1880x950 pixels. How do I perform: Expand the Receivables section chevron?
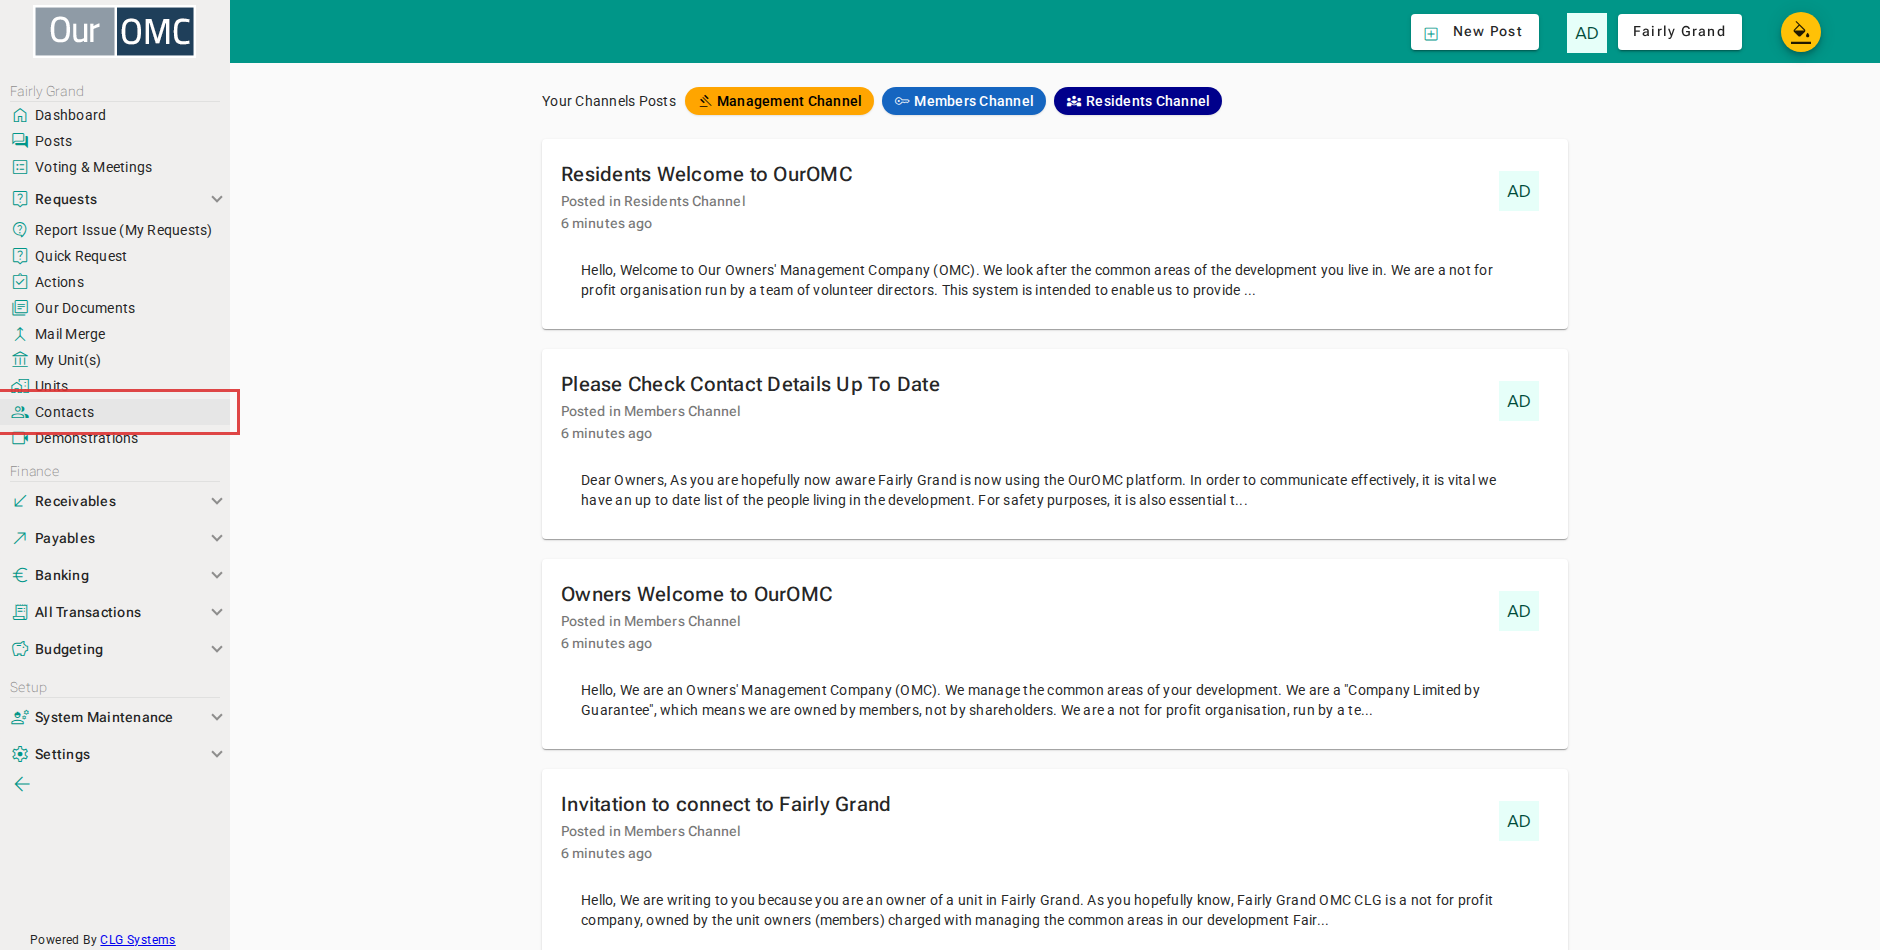[x=217, y=501]
